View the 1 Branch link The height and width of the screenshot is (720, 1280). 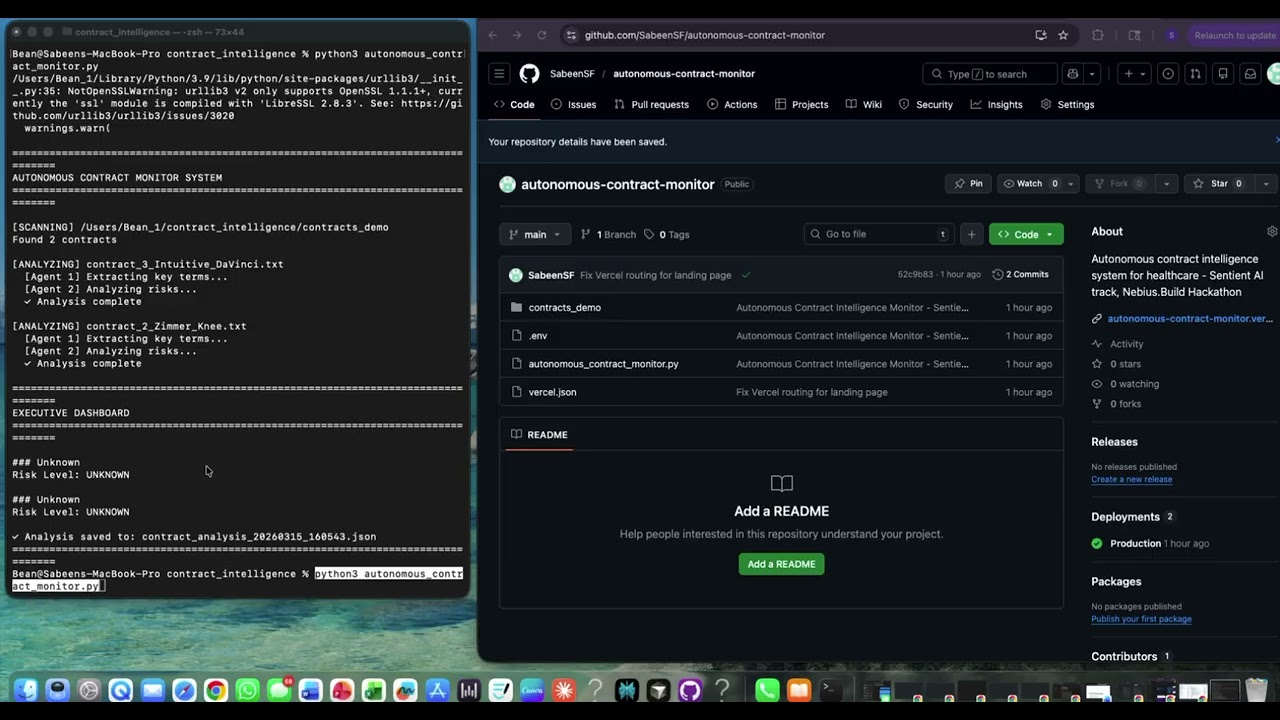[x=608, y=234]
